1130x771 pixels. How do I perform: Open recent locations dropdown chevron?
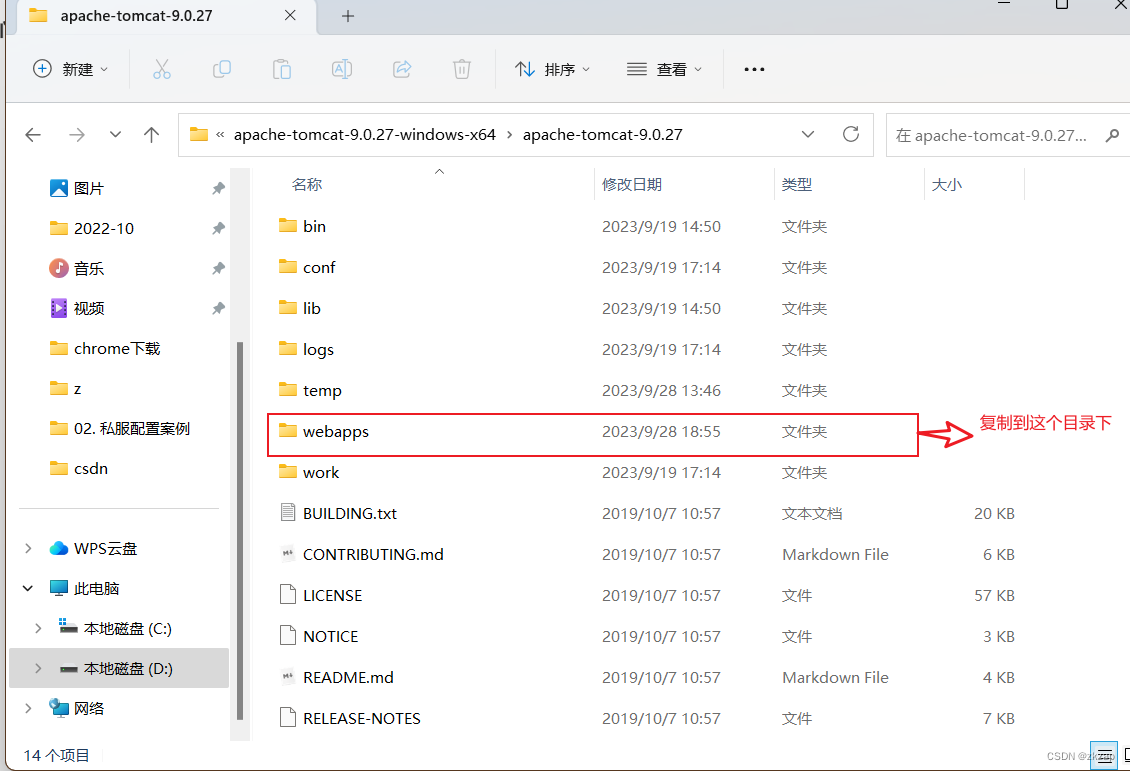click(x=115, y=135)
